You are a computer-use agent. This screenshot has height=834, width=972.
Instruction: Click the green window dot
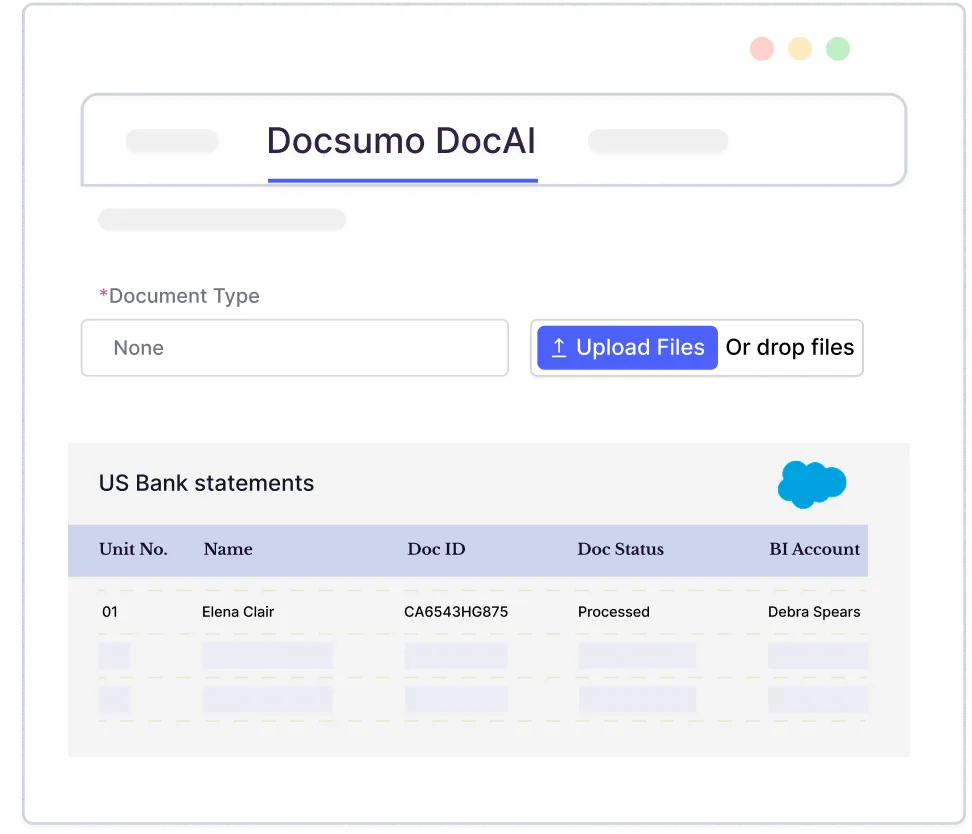click(838, 49)
